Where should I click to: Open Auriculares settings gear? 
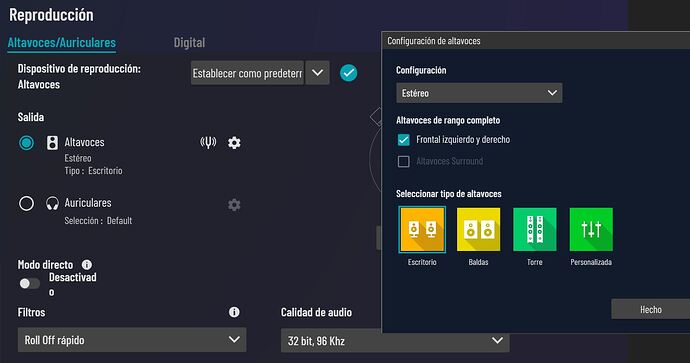[x=234, y=205]
